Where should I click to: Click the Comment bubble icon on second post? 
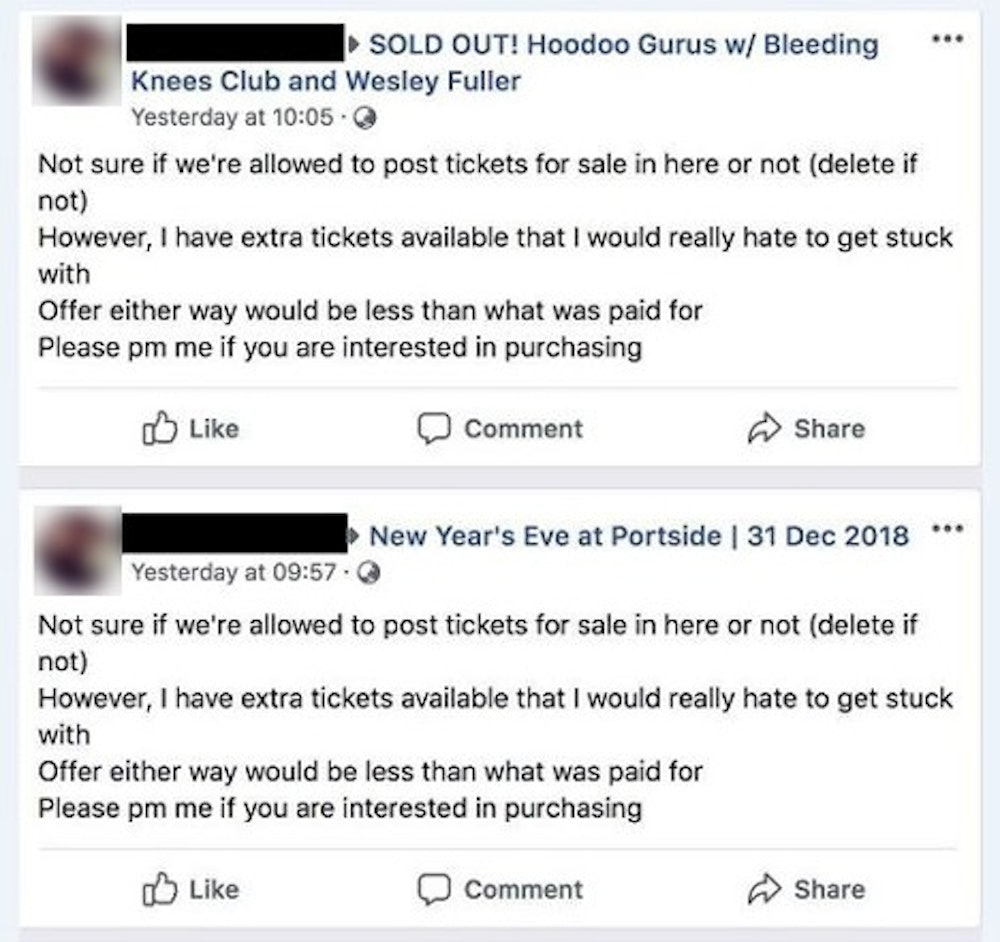tap(433, 889)
